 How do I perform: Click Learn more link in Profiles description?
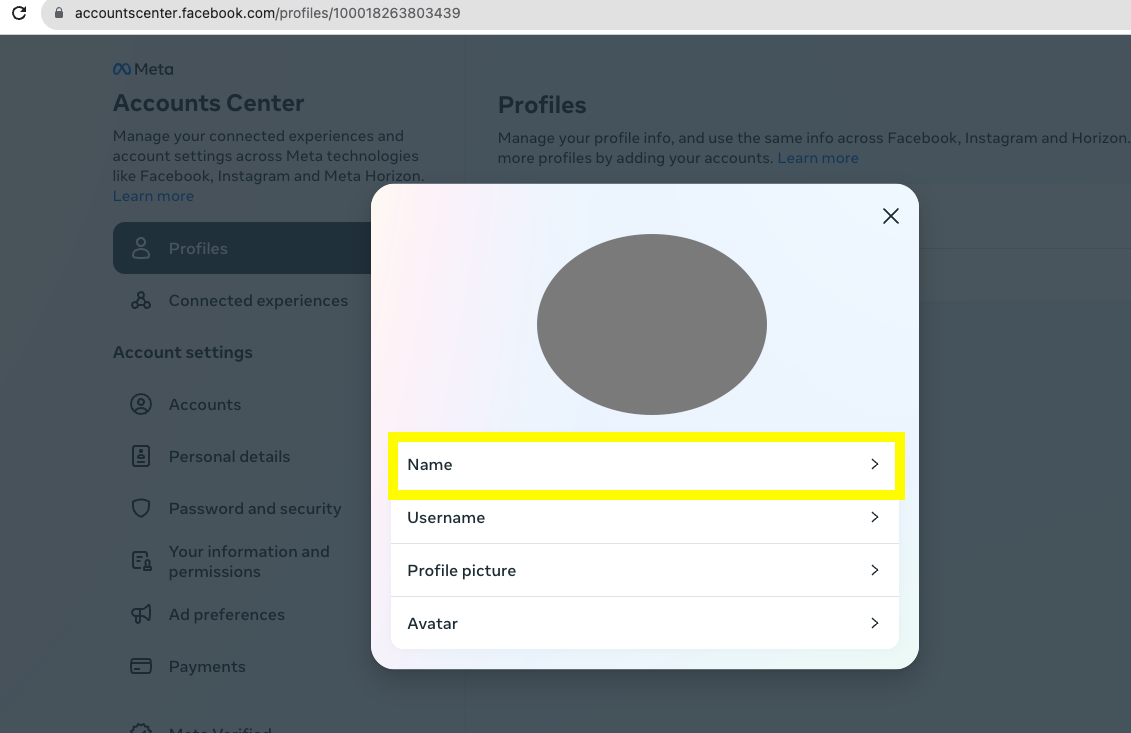[818, 158]
